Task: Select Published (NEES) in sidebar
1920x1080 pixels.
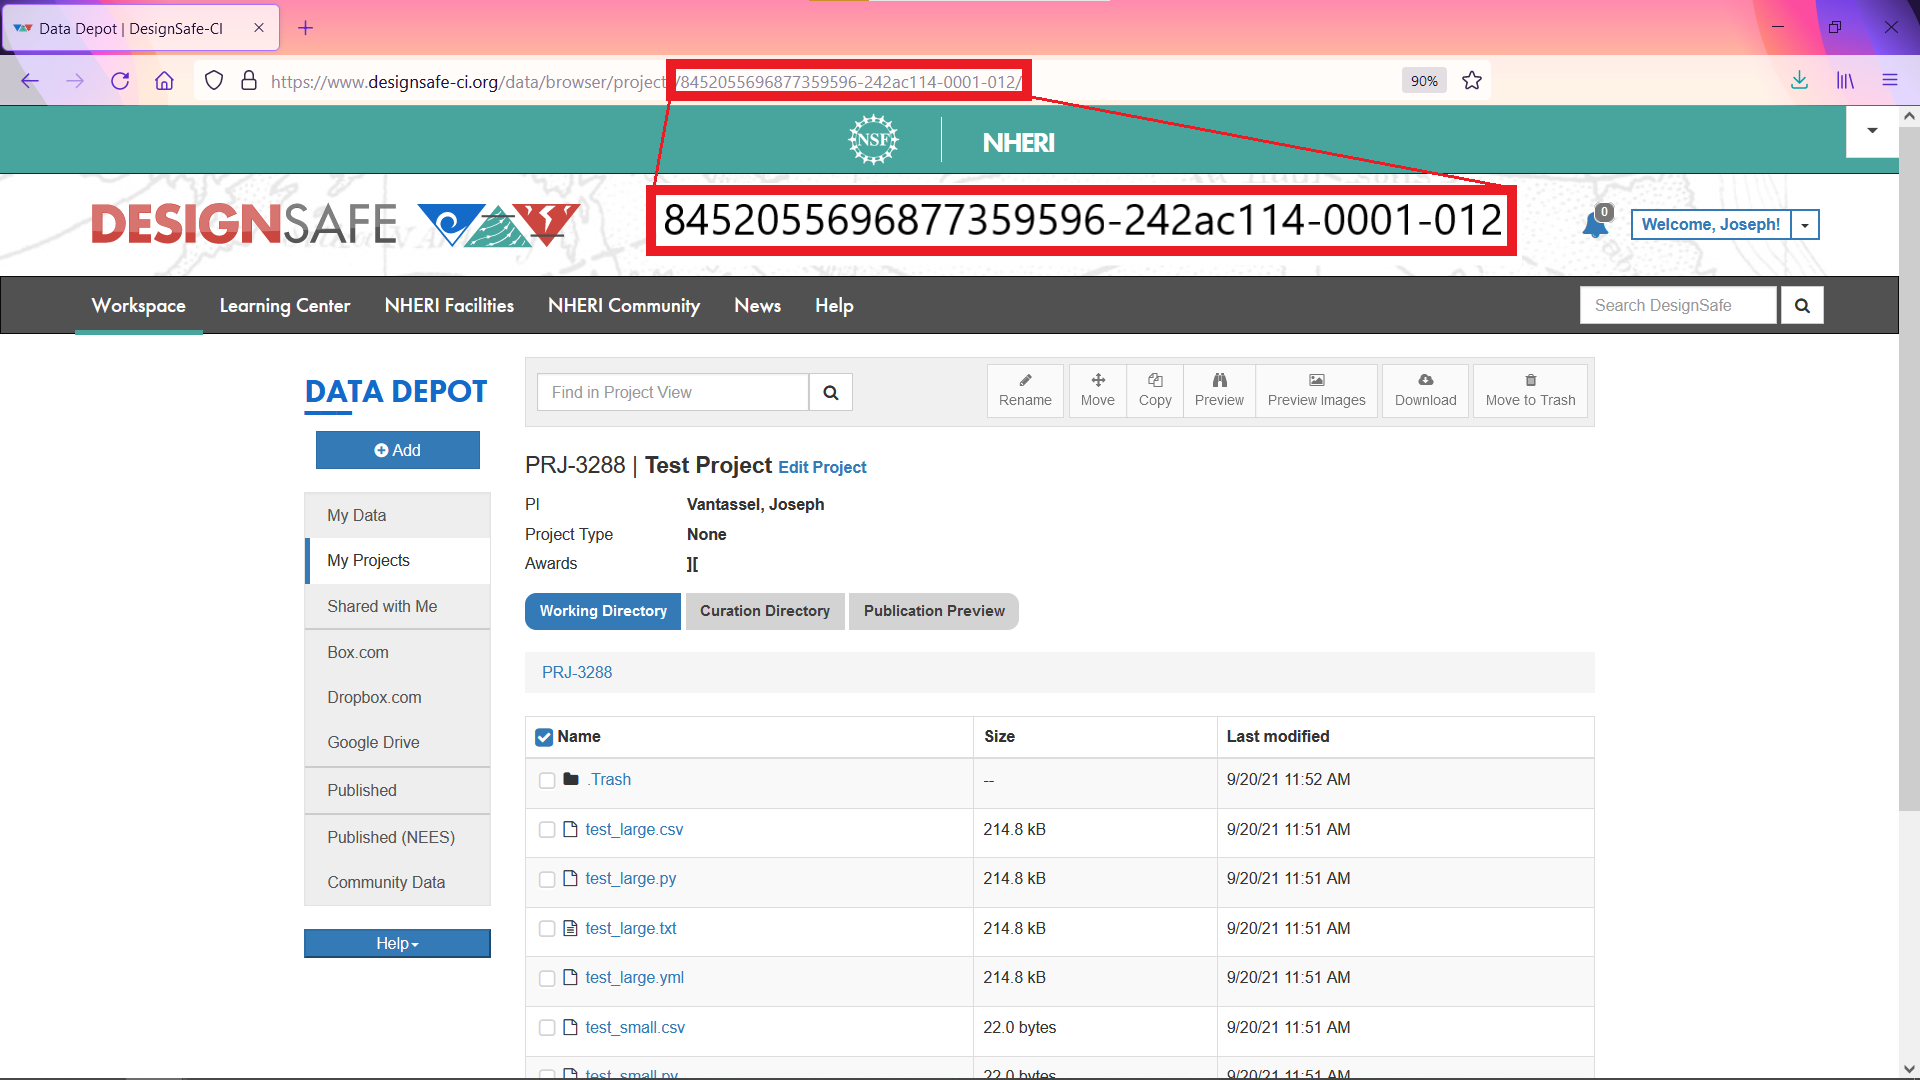Action: tap(398, 837)
